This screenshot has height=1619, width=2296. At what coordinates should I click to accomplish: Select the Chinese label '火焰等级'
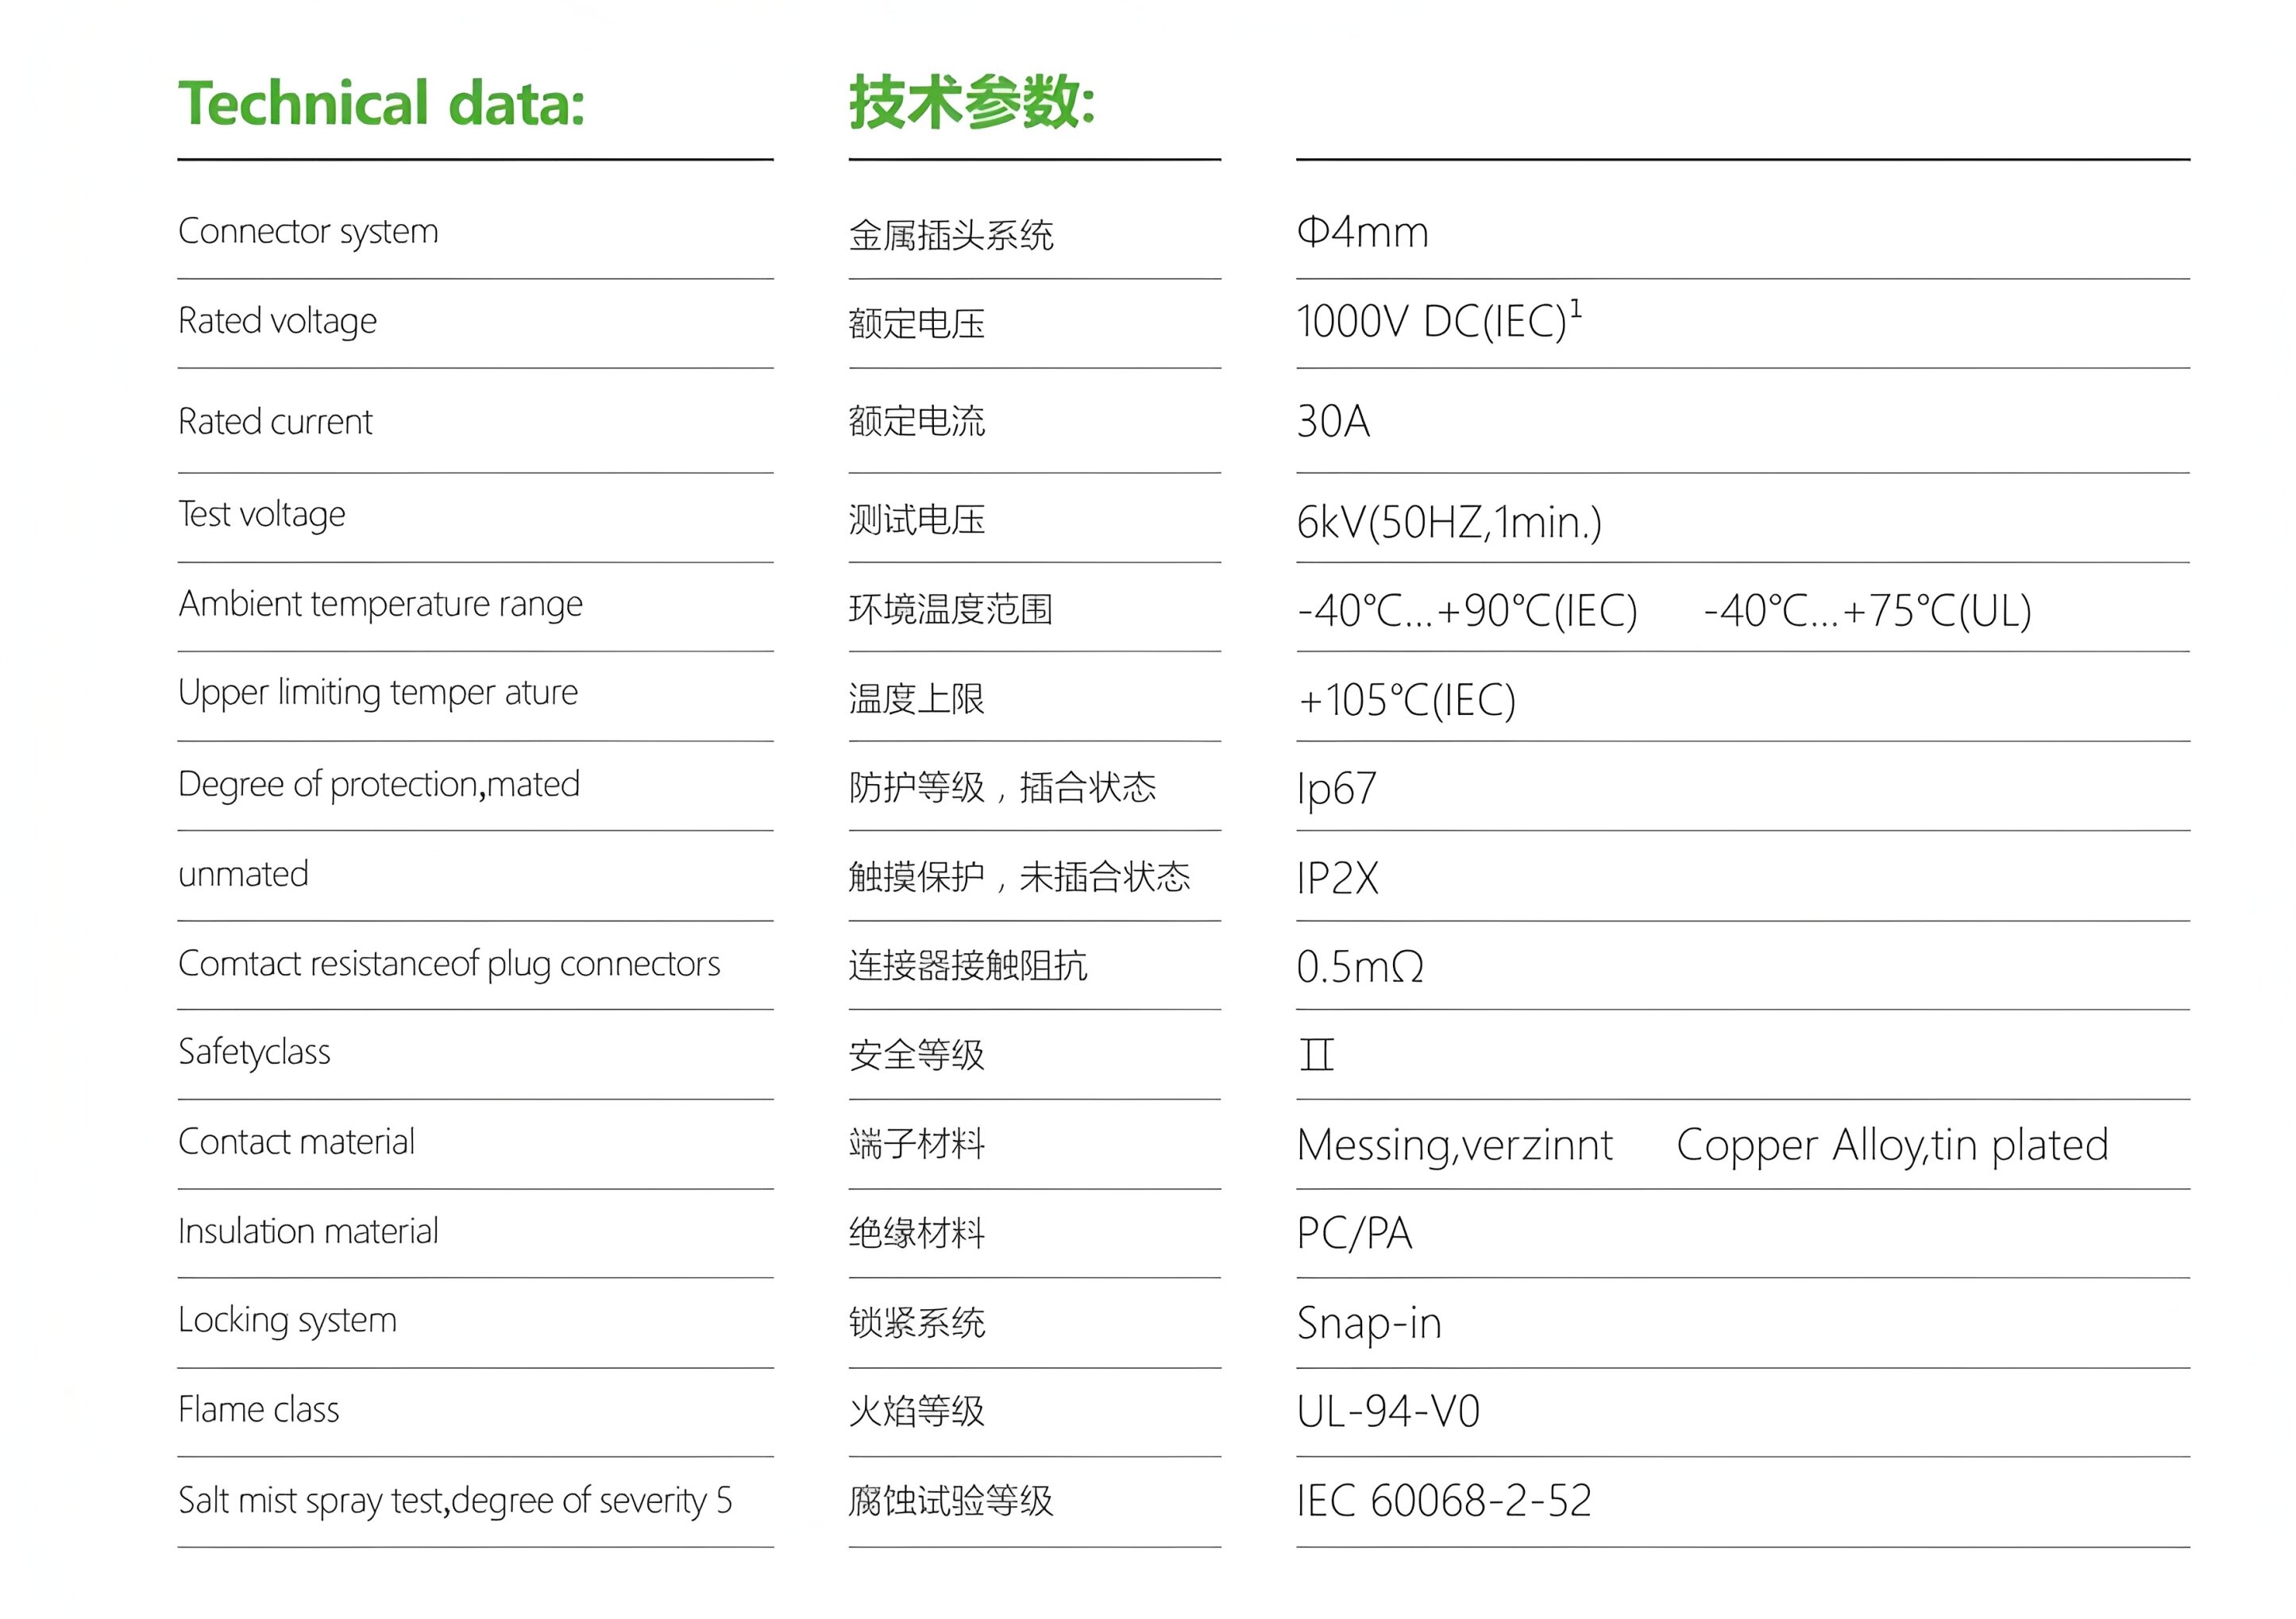pos(917,1412)
